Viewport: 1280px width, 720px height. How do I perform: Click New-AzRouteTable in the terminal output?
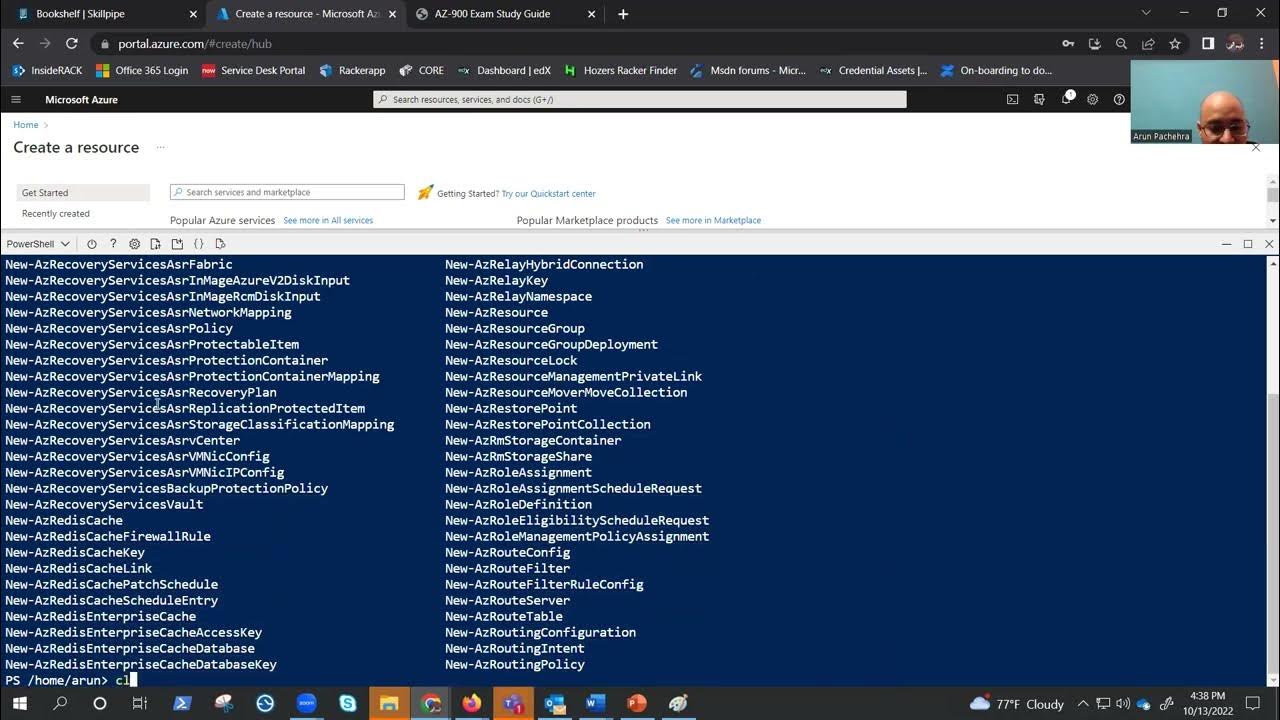(504, 617)
